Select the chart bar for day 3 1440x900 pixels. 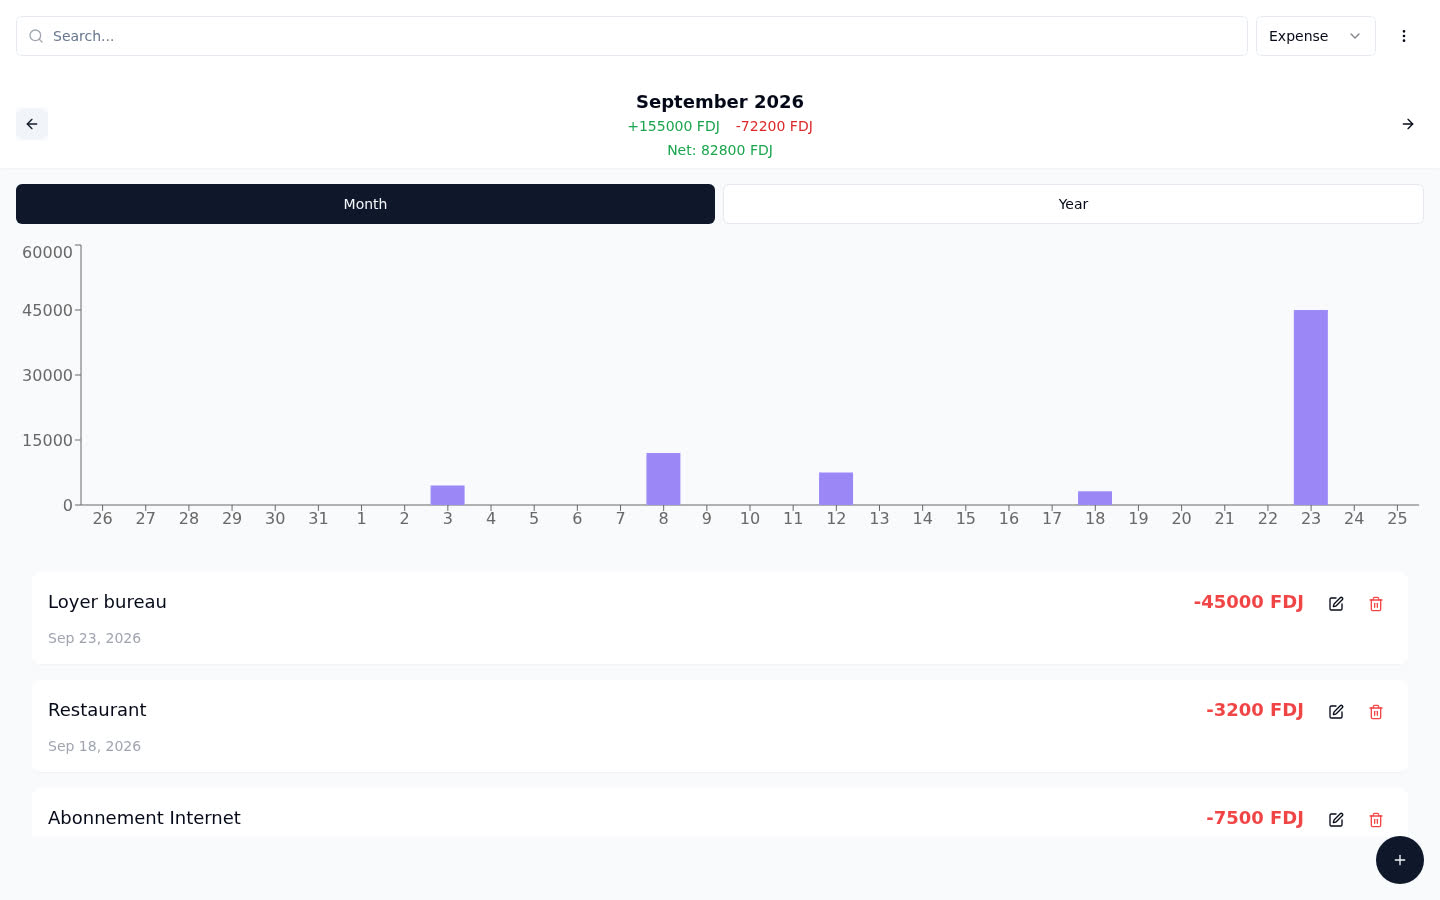tap(448, 495)
